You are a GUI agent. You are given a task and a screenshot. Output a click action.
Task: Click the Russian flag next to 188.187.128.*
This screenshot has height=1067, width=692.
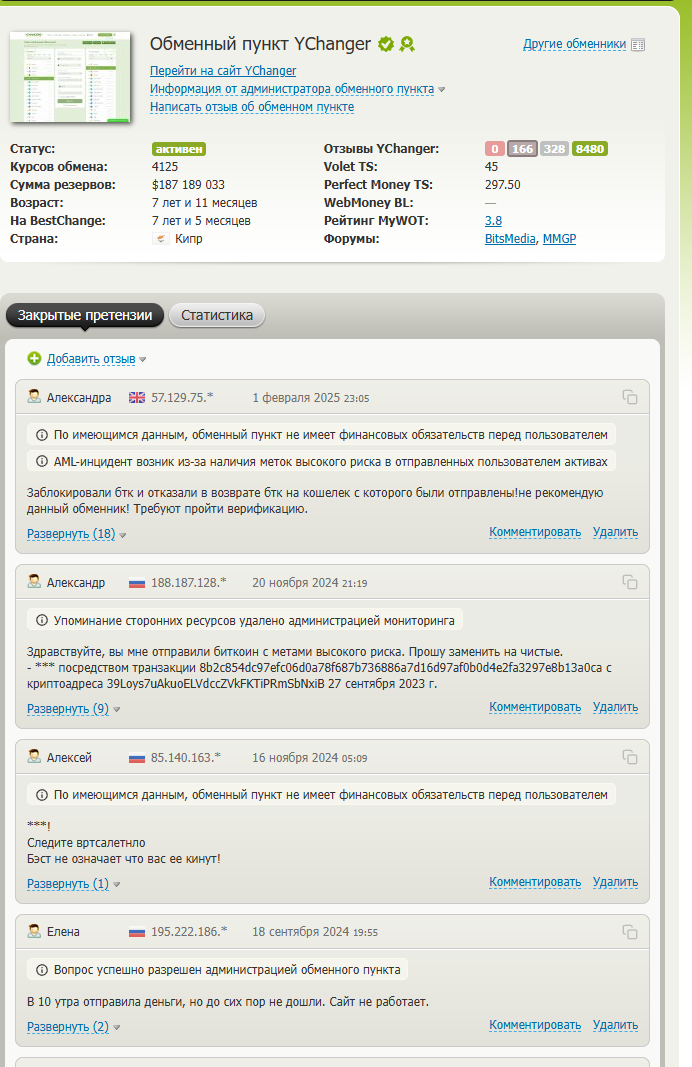(x=137, y=583)
